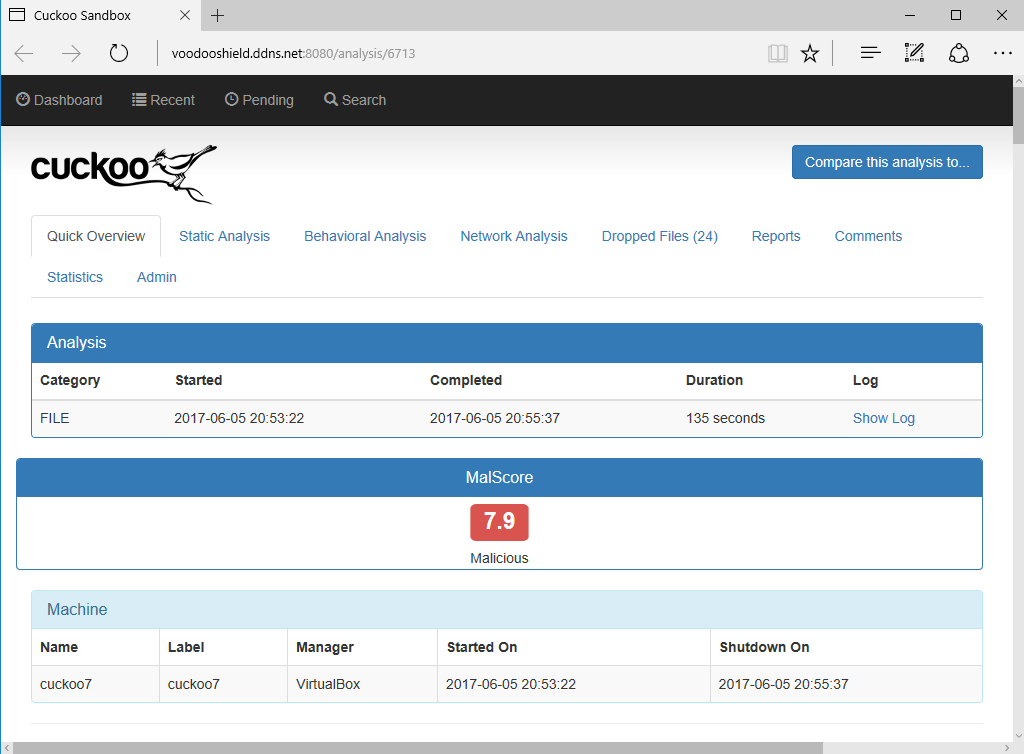Click Compare this analysis to... button
The height and width of the screenshot is (754, 1024).
click(887, 162)
